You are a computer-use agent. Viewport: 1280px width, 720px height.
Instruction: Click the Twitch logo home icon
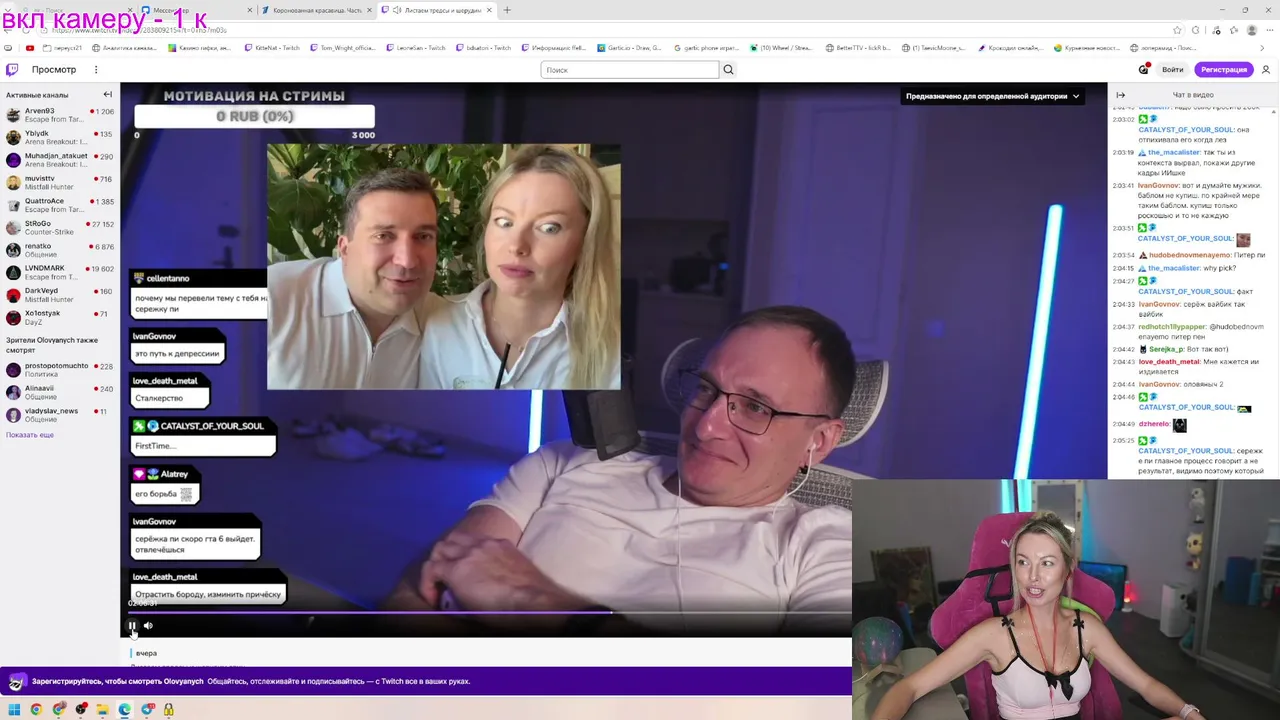pyautogui.click(x=12, y=70)
